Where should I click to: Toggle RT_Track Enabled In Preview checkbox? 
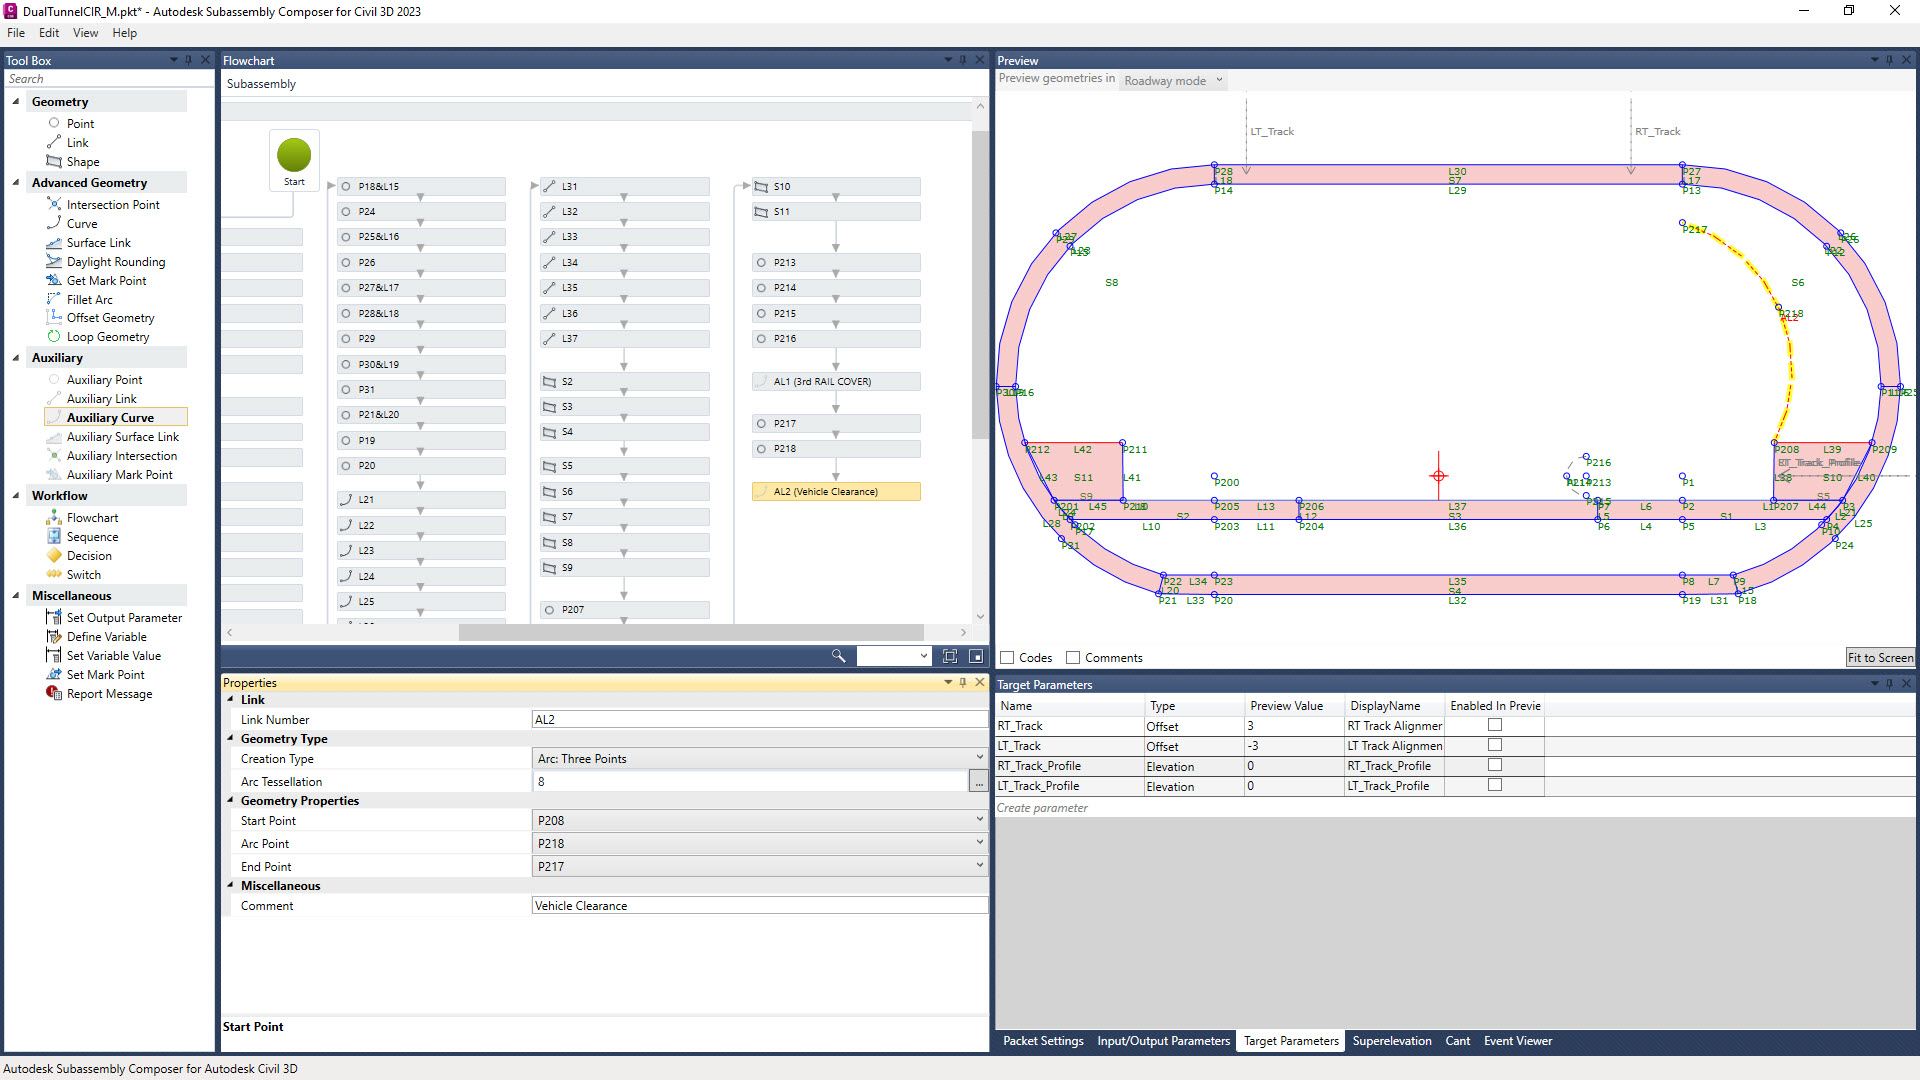(1495, 725)
